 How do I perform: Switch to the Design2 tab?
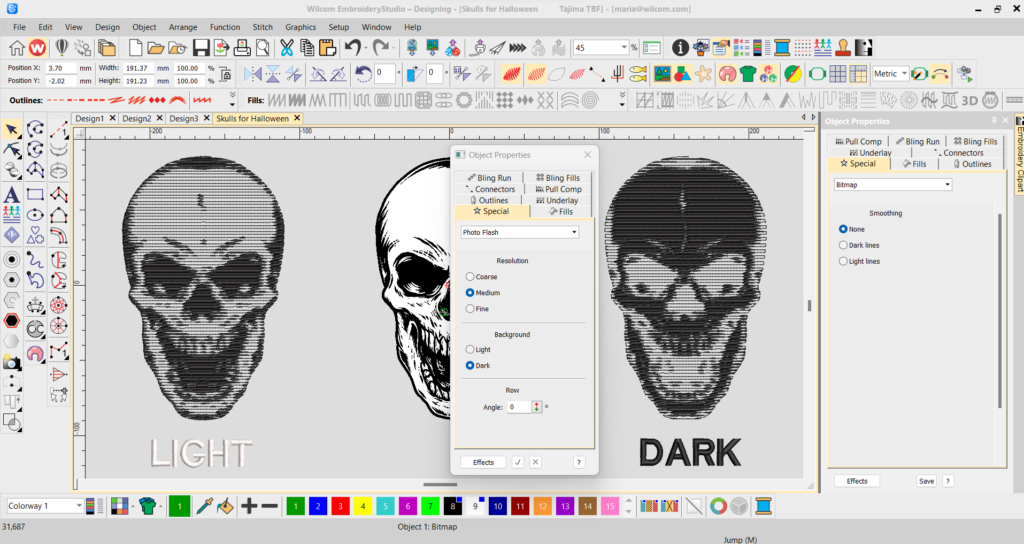tap(136, 118)
